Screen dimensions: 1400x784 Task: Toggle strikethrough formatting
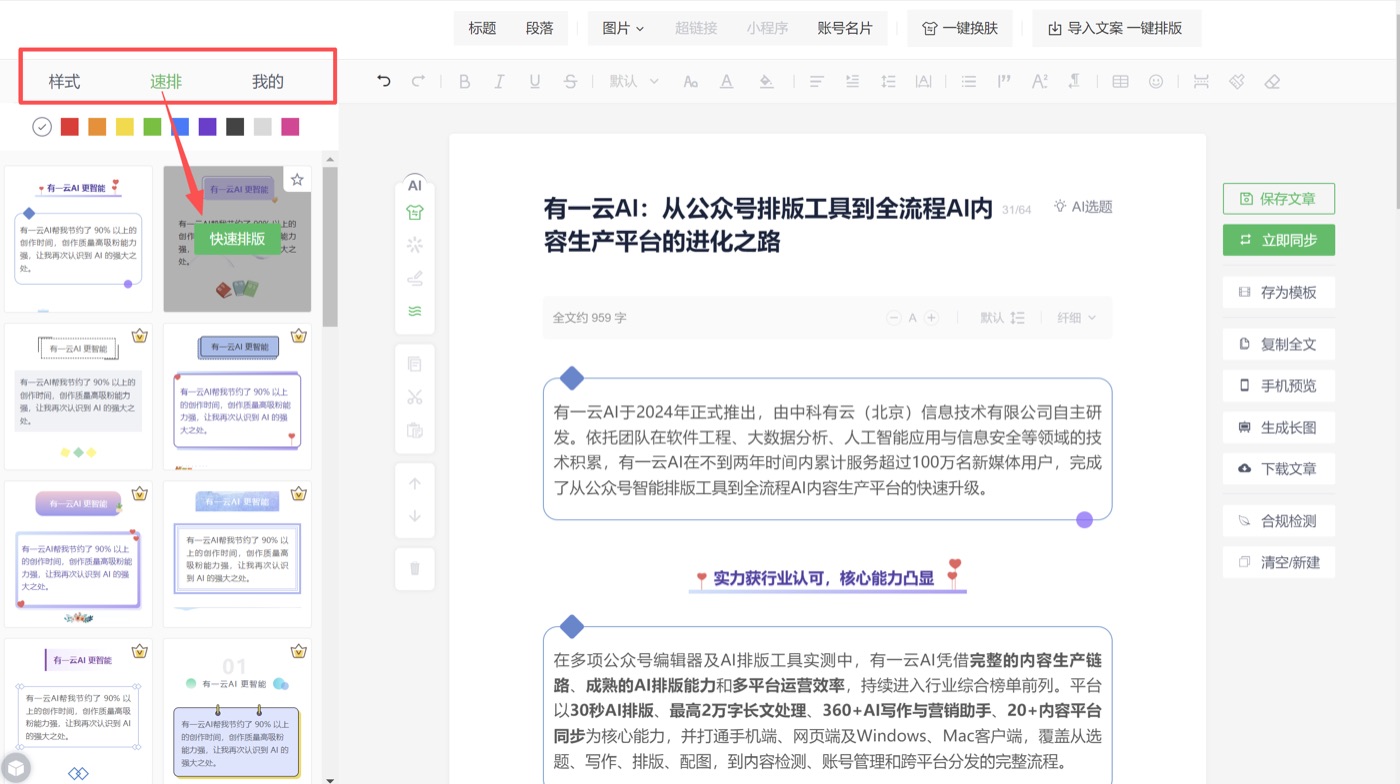pyautogui.click(x=570, y=82)
